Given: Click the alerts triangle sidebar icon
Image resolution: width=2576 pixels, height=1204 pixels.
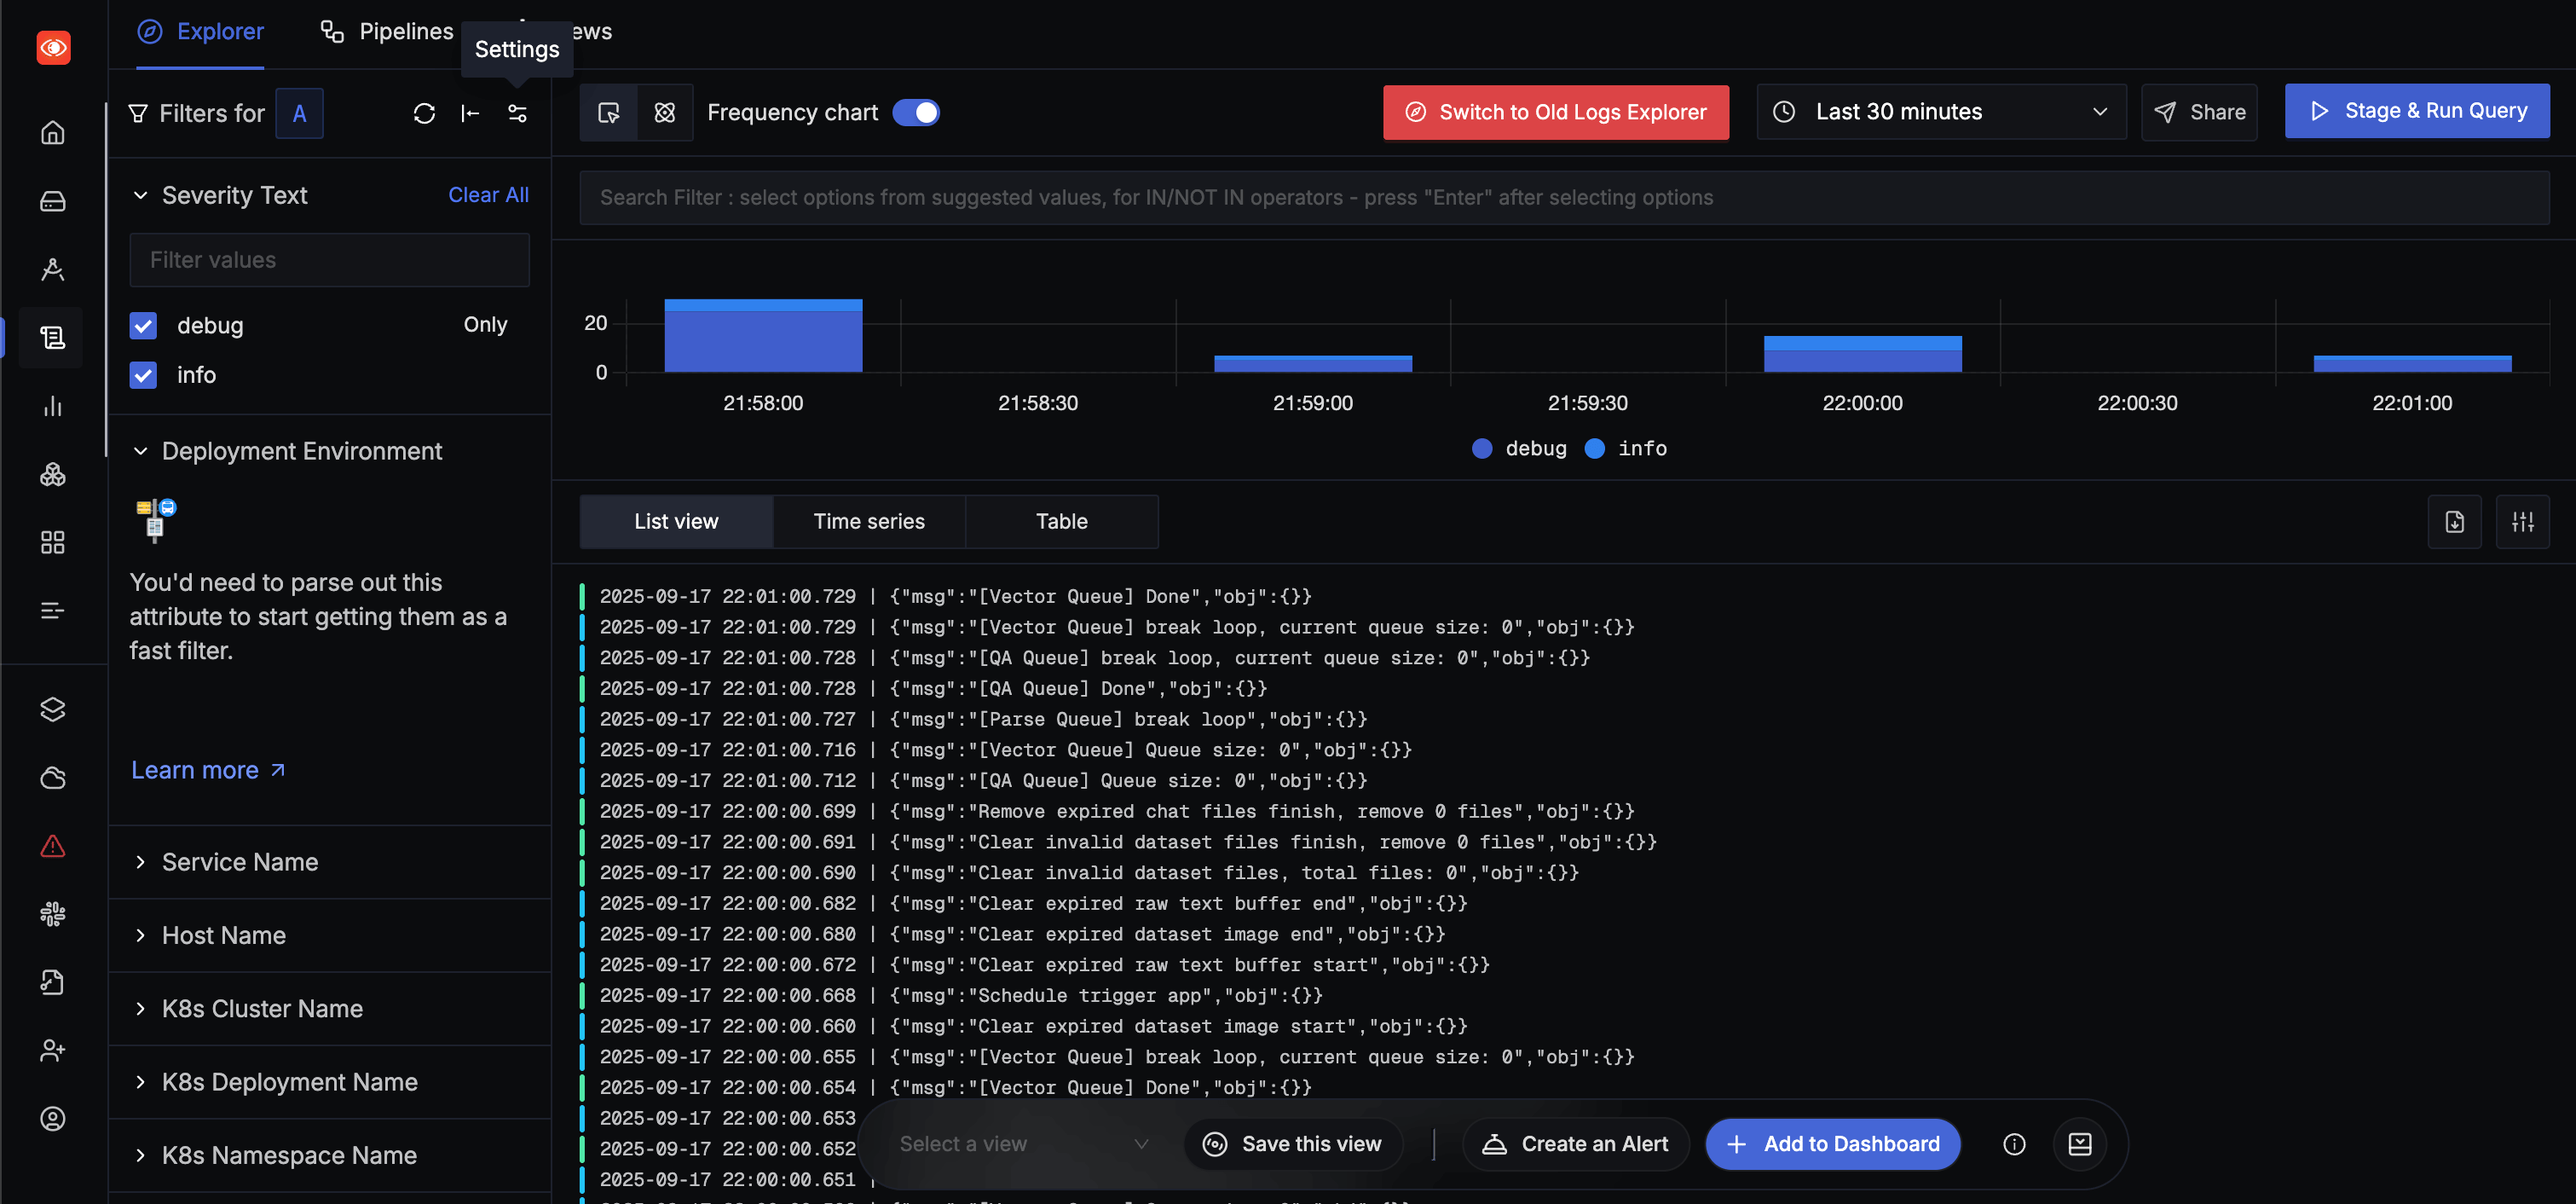Looking at the screenshot, I should click(x=53, y=846).
